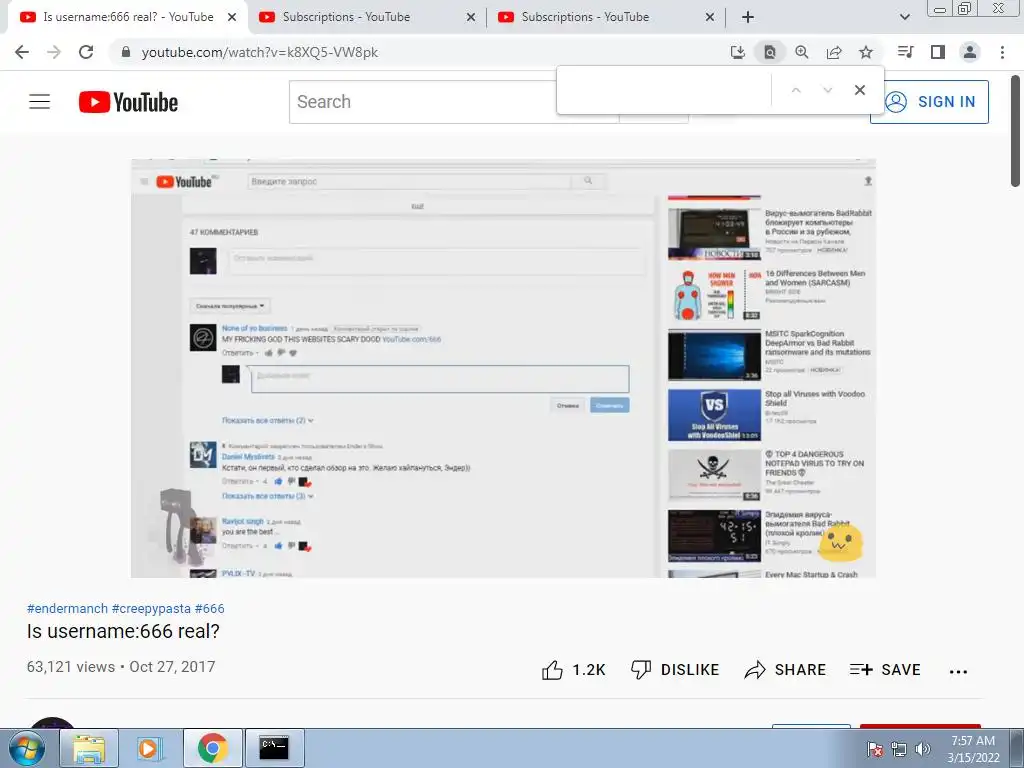The image size is (1024, 768).
Task: Open the media control playlist icon
Action: click(x=905, y=52)
